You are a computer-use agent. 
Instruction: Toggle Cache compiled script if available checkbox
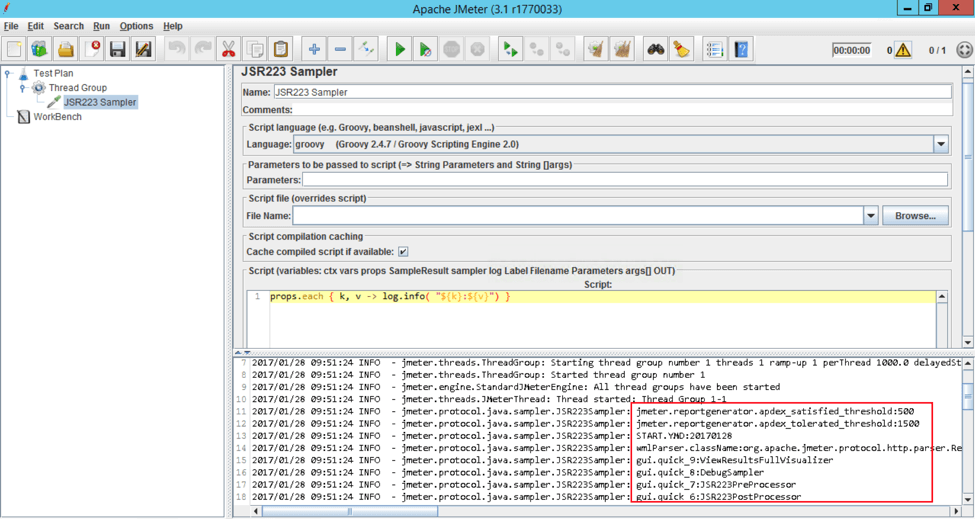pyautogui.click(x=403, y=252)
